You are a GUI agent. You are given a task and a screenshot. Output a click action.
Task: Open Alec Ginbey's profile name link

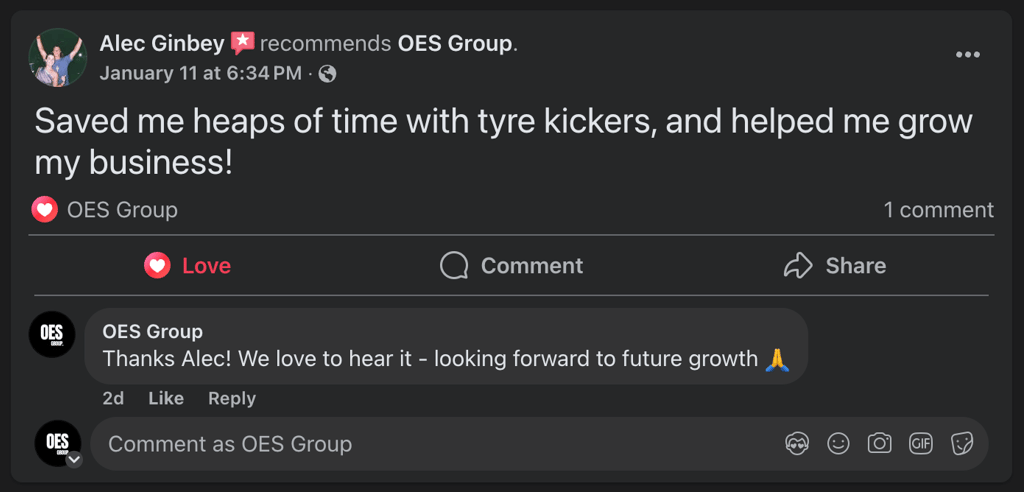[x=162, y=44]
